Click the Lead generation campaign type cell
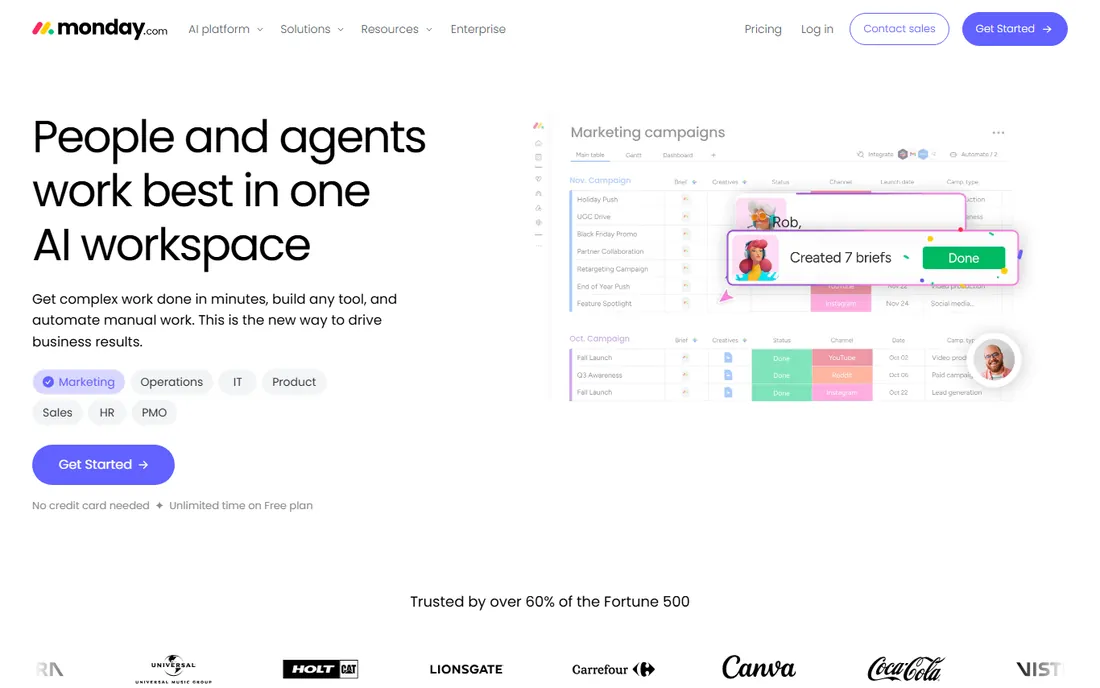The height and width of the screenshot is (688, 1100). (x=956, y=393)
